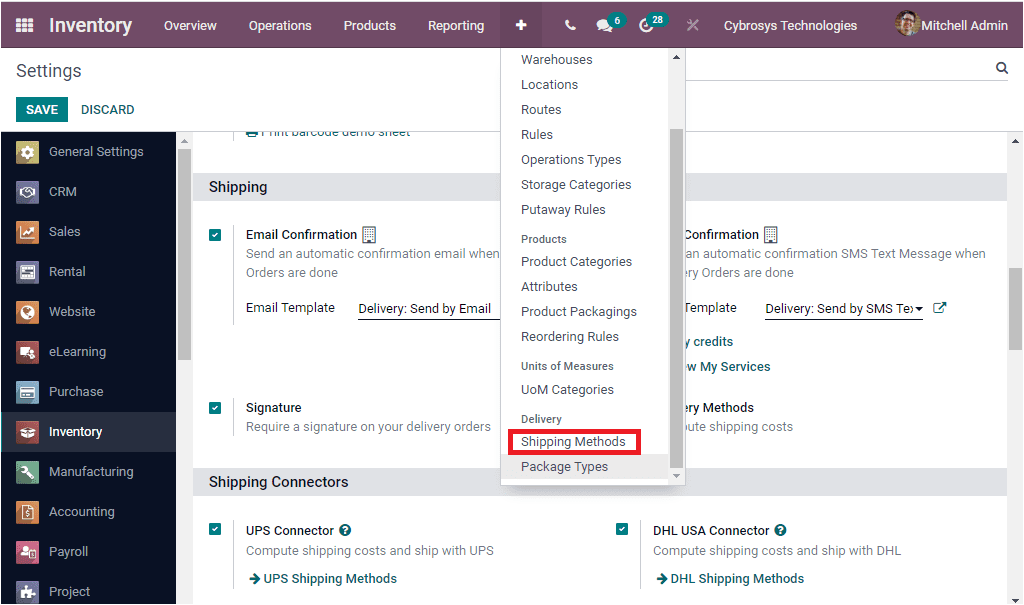
Task: Uncheck the Email Confirmation option
Action: (215, 235)
